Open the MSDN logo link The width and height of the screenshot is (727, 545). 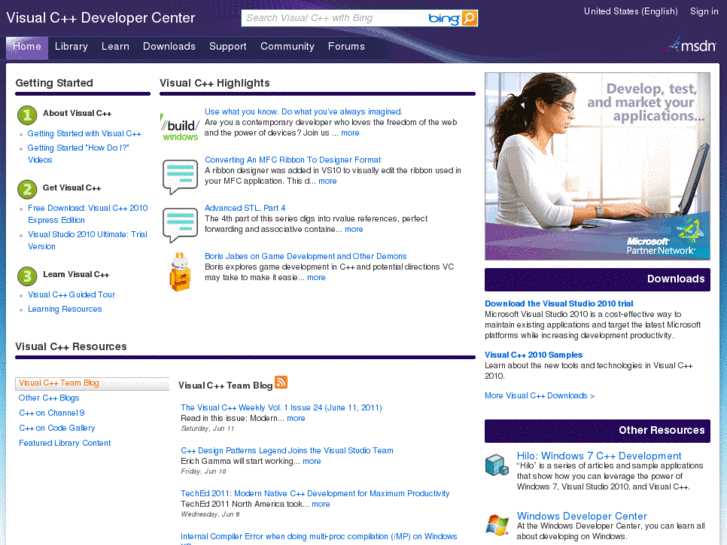click(692, 45)
